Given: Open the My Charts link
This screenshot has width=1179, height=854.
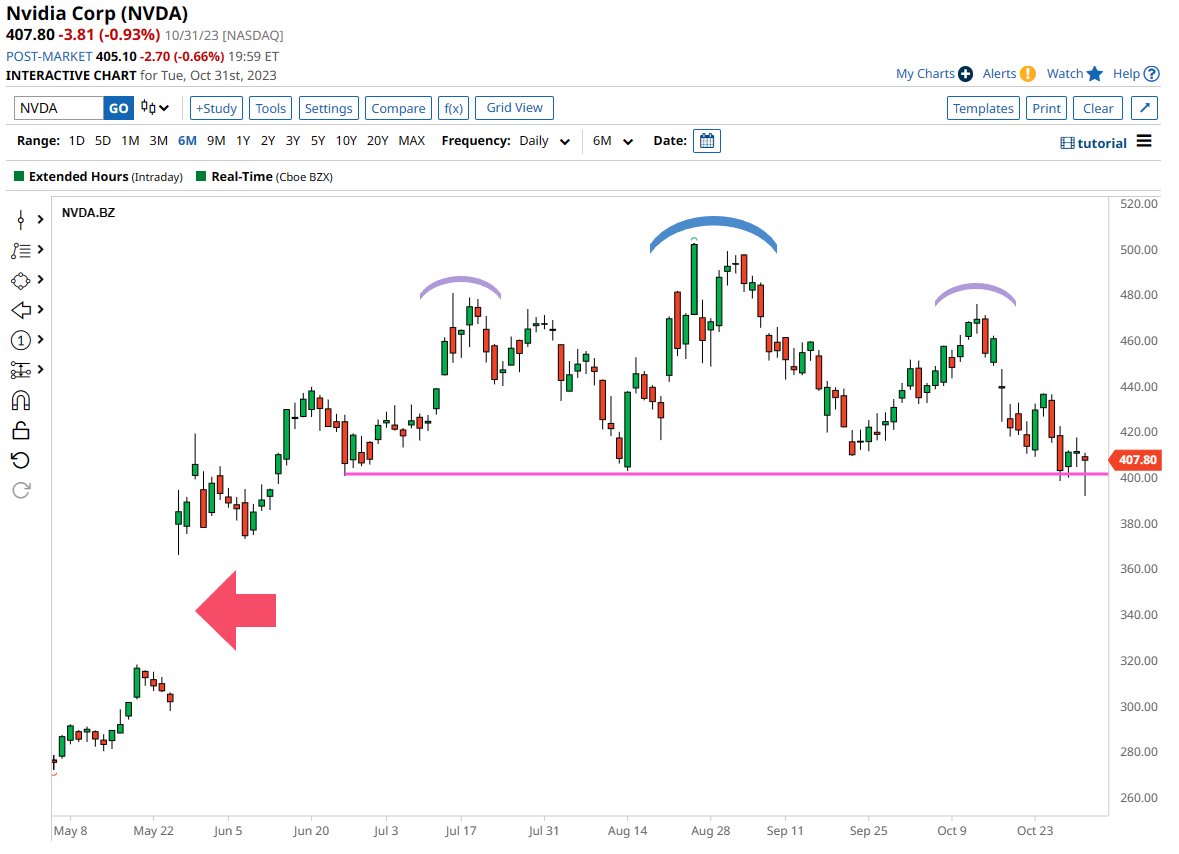Looking at the screenshot, I should [x=925, y=74].
